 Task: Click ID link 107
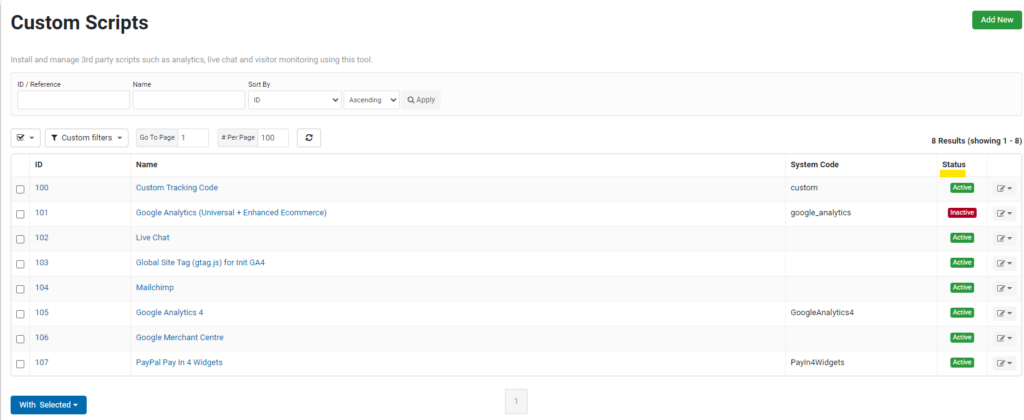42,362
